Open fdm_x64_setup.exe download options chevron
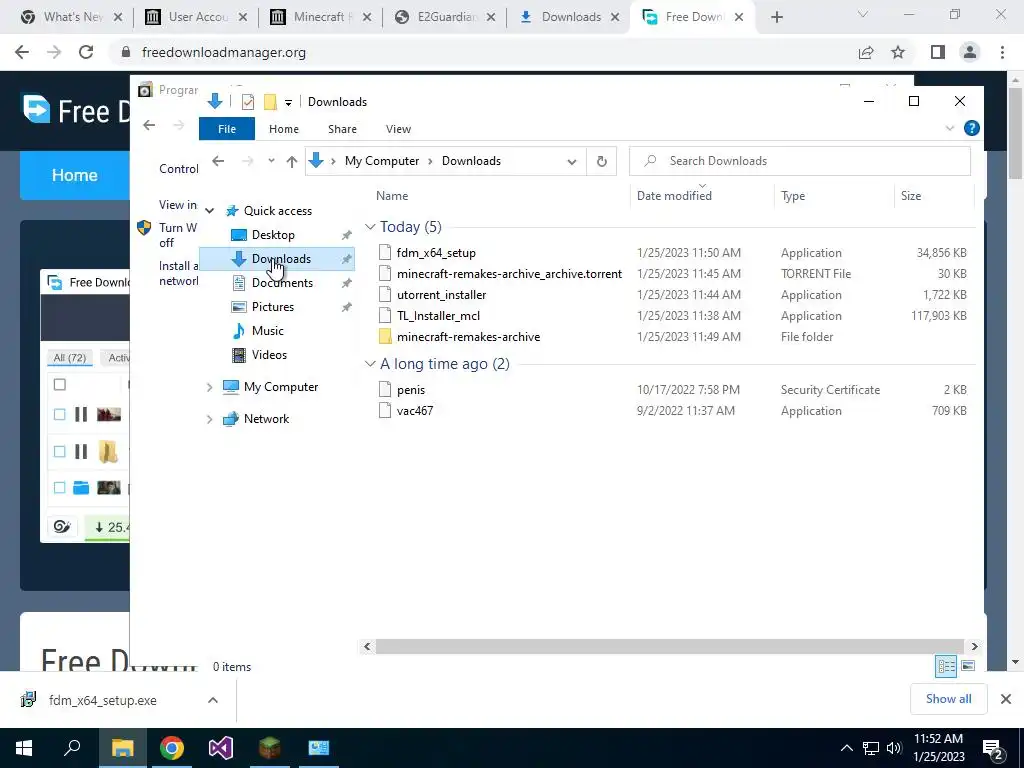 point(212,700)
